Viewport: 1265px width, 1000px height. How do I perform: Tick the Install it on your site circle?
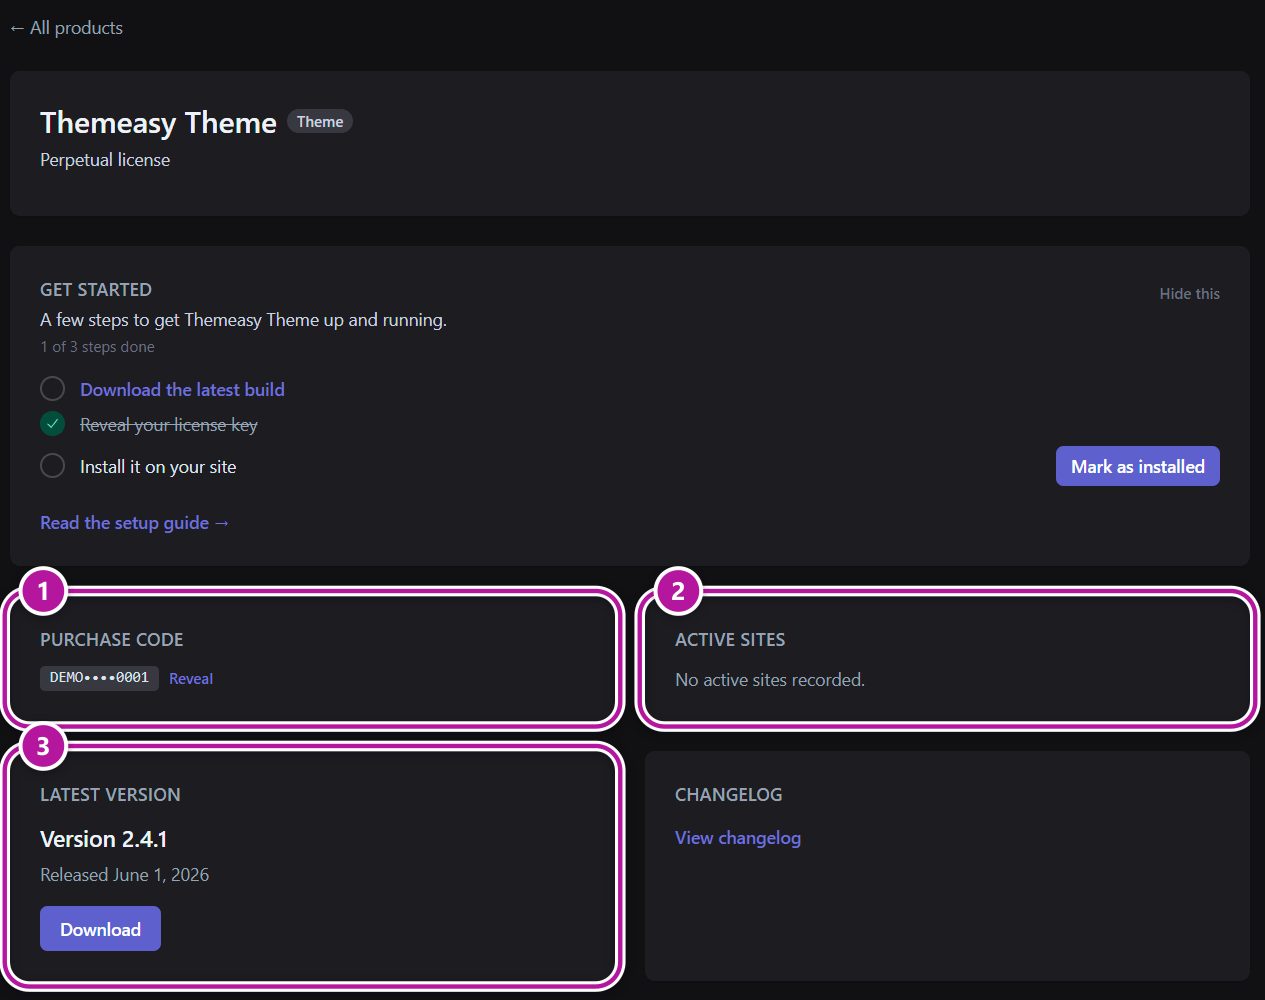click(52, 466)
